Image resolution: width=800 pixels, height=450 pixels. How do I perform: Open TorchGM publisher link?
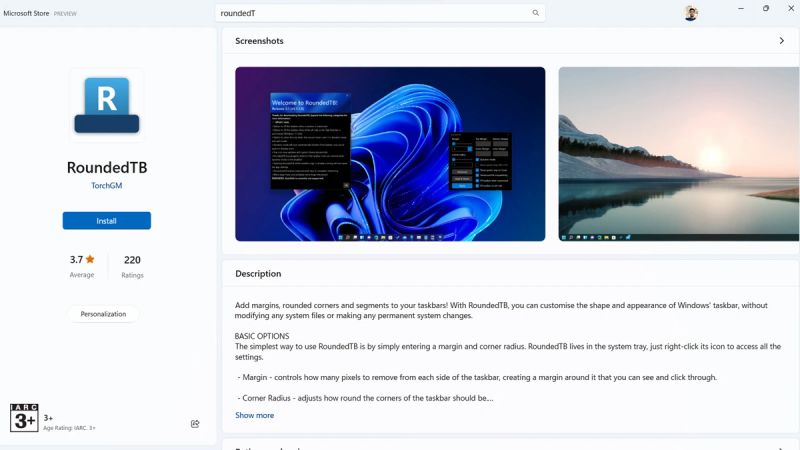107,186
